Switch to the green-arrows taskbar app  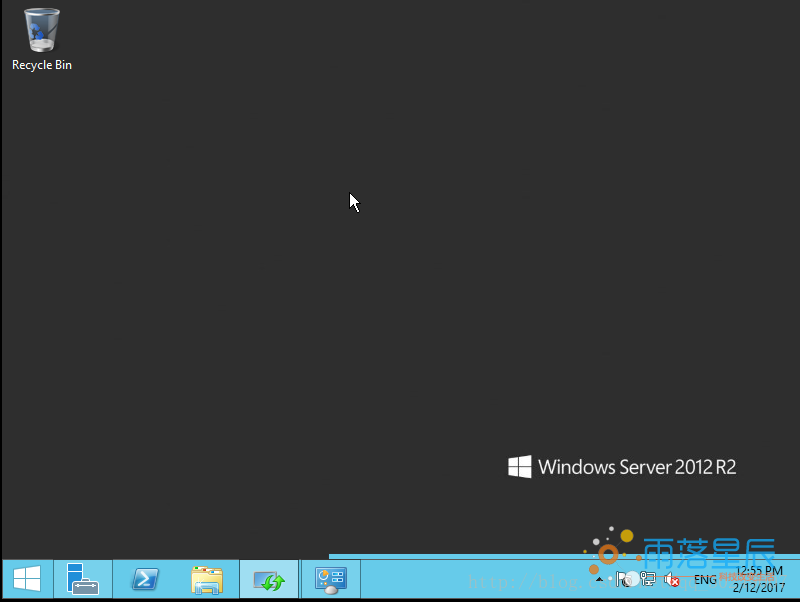[x=269, y=579]
